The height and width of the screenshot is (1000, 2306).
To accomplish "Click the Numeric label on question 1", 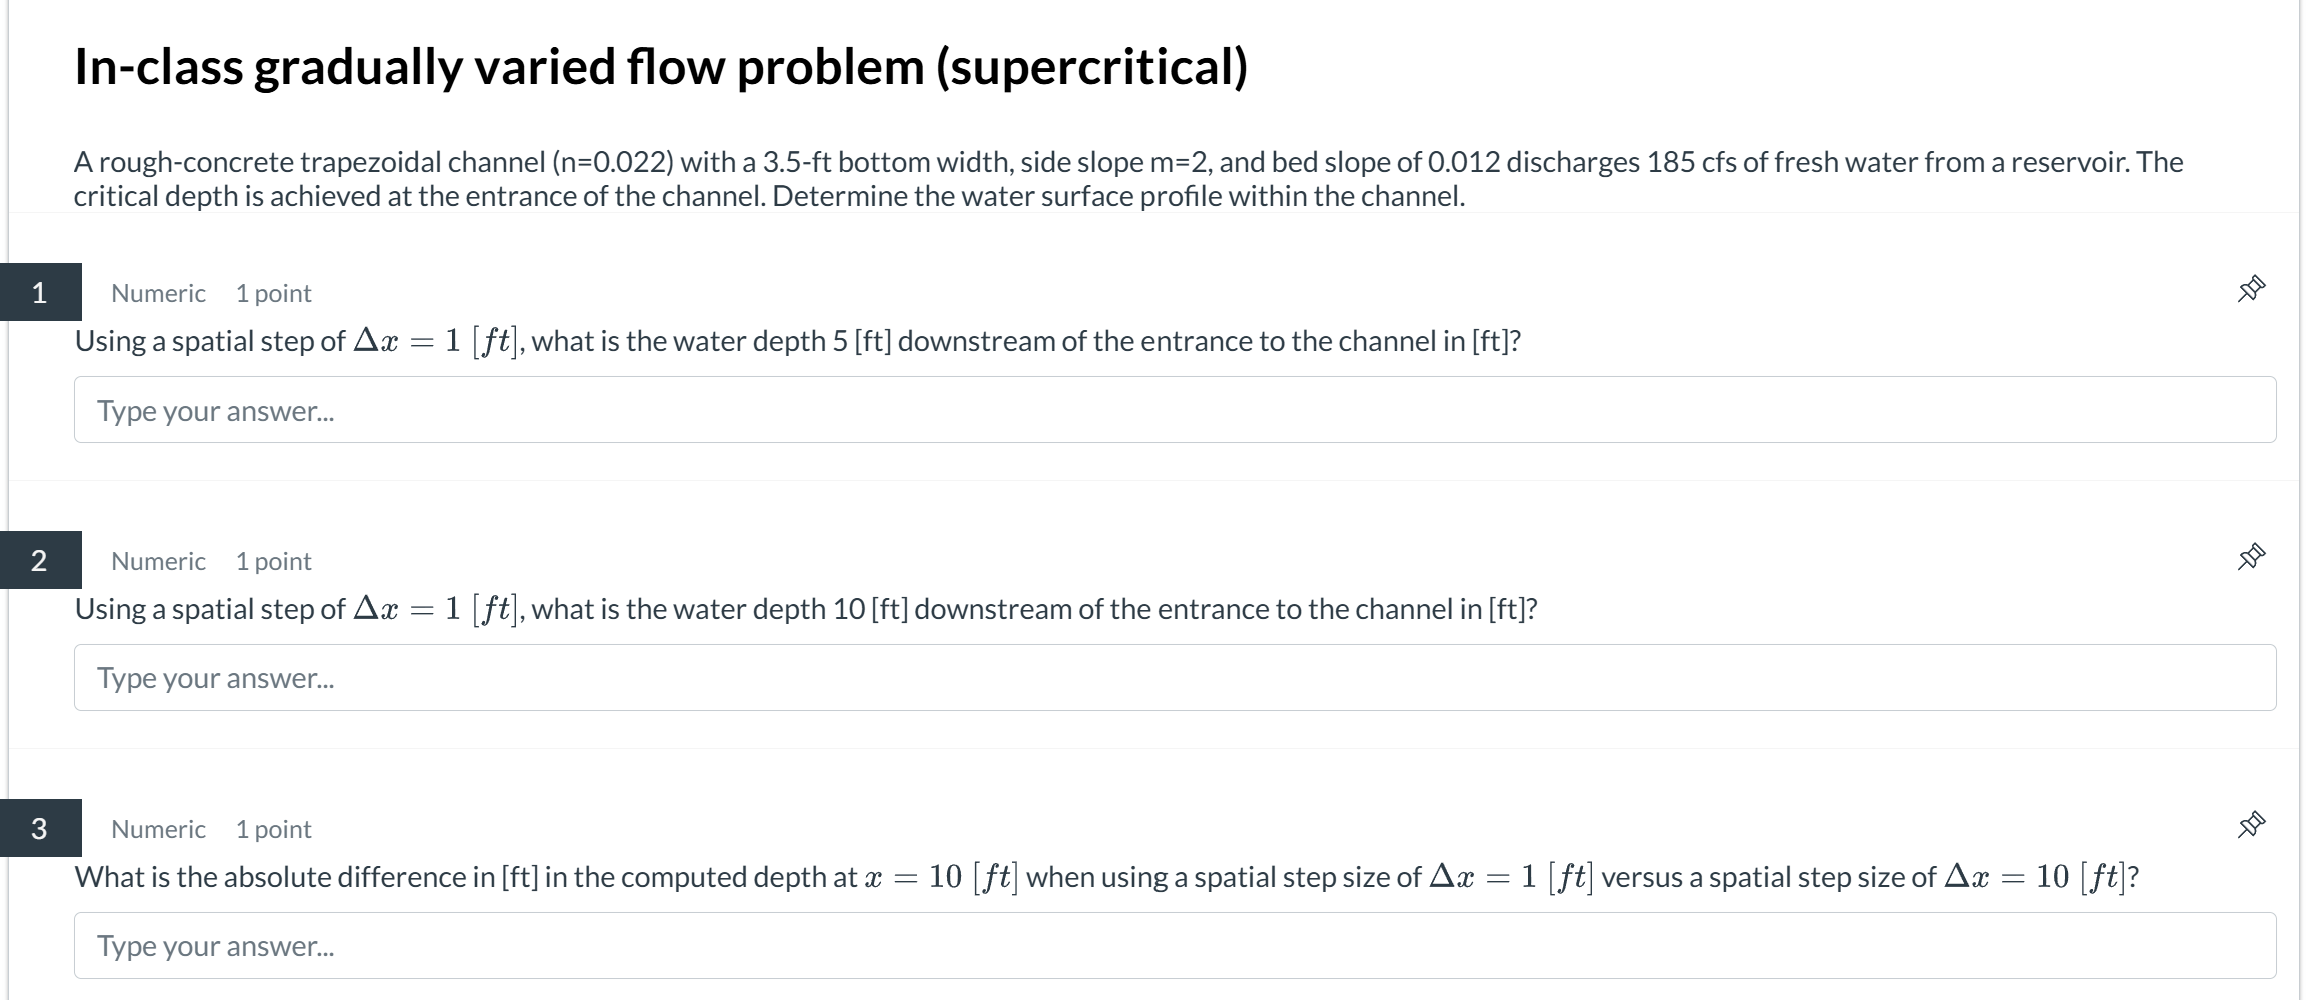I will [157, 292].
